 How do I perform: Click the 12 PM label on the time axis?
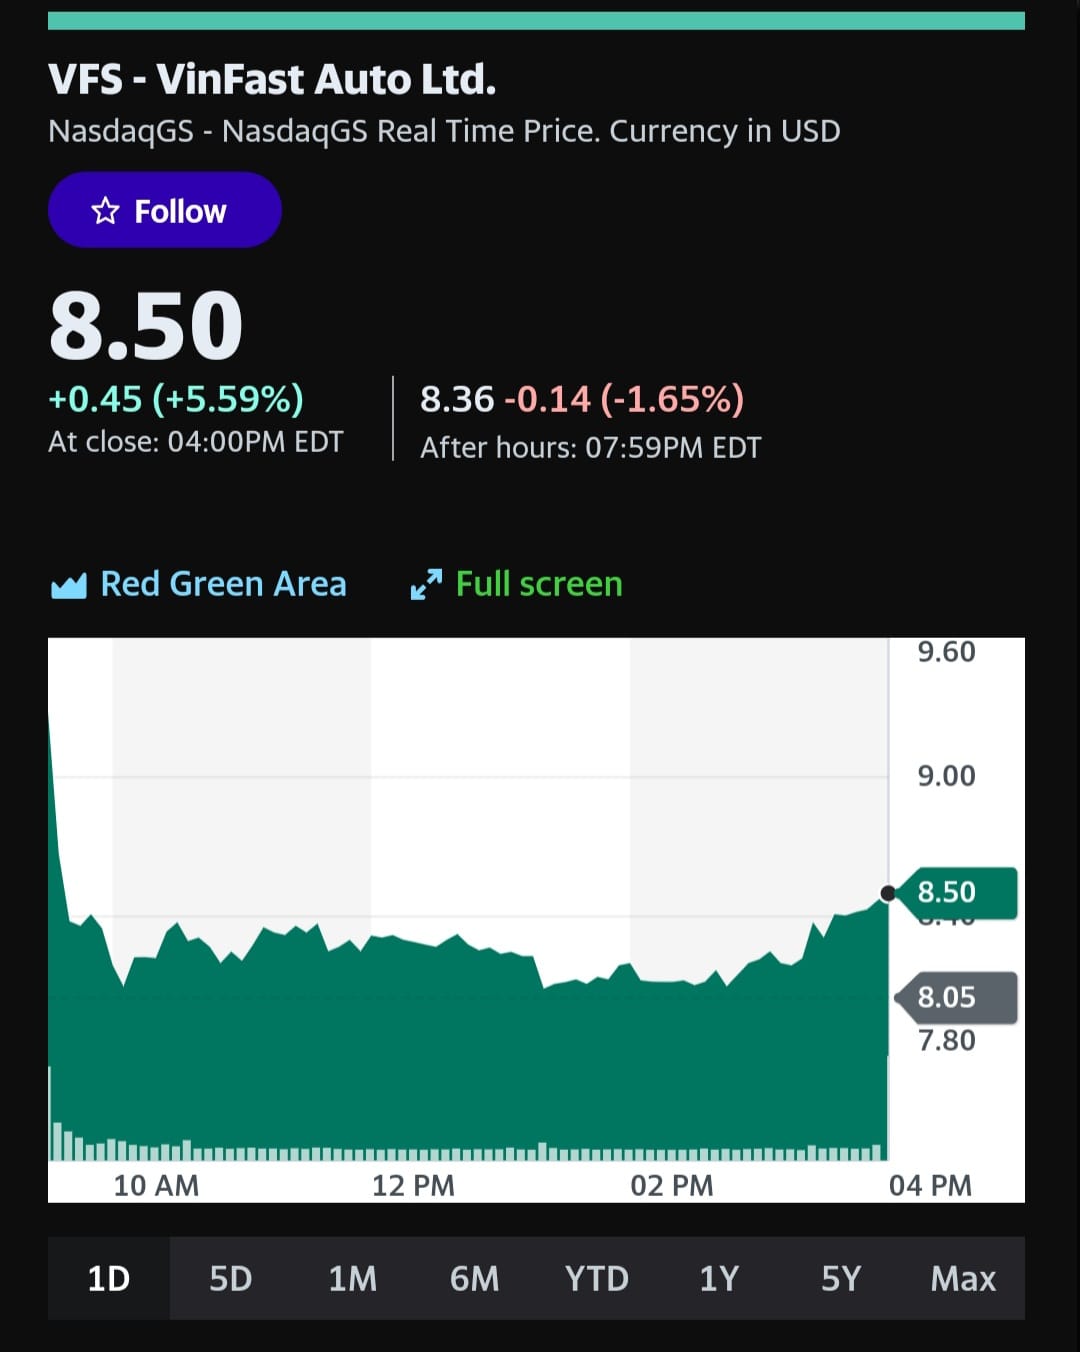(413, 1185)
